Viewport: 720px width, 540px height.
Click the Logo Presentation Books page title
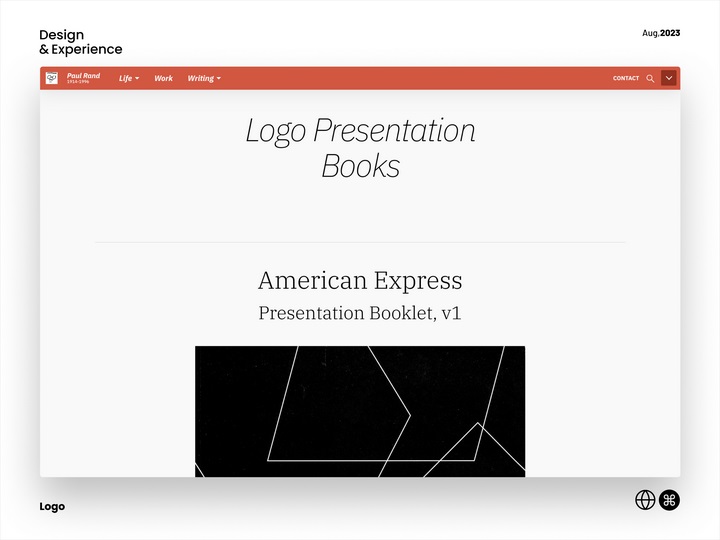[360, 148]
